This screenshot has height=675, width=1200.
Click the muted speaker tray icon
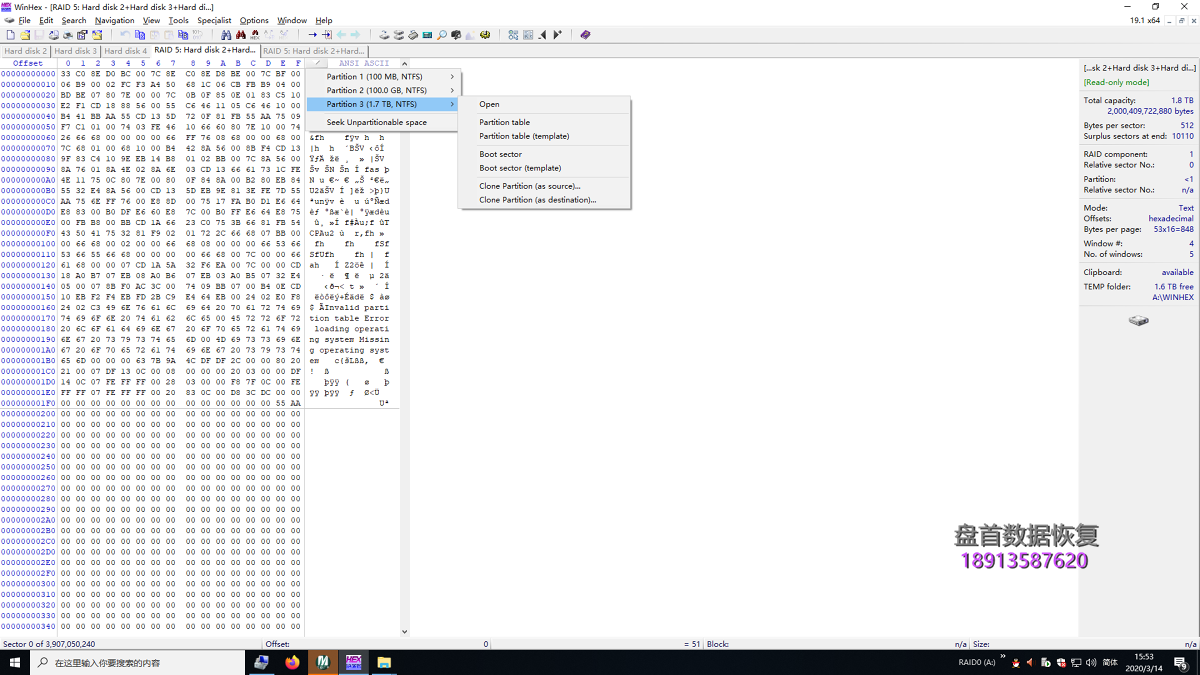point(1030,662)
